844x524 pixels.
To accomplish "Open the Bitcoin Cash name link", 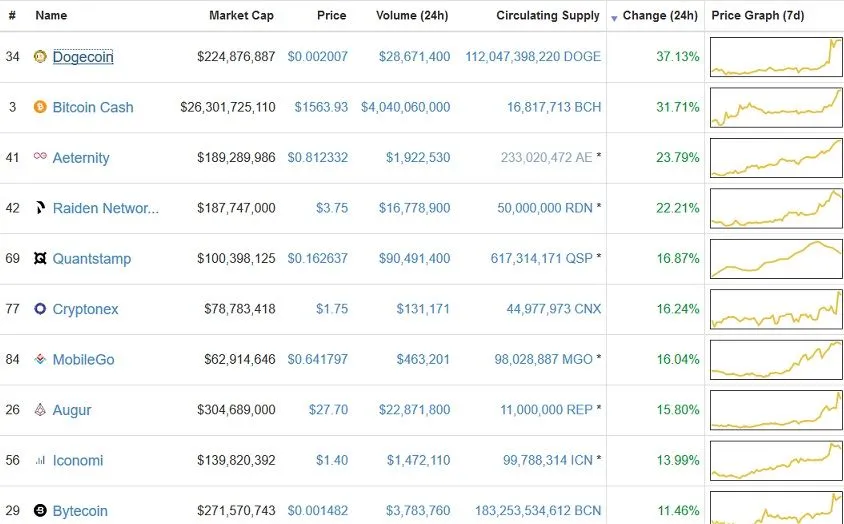I will point(93,107).
